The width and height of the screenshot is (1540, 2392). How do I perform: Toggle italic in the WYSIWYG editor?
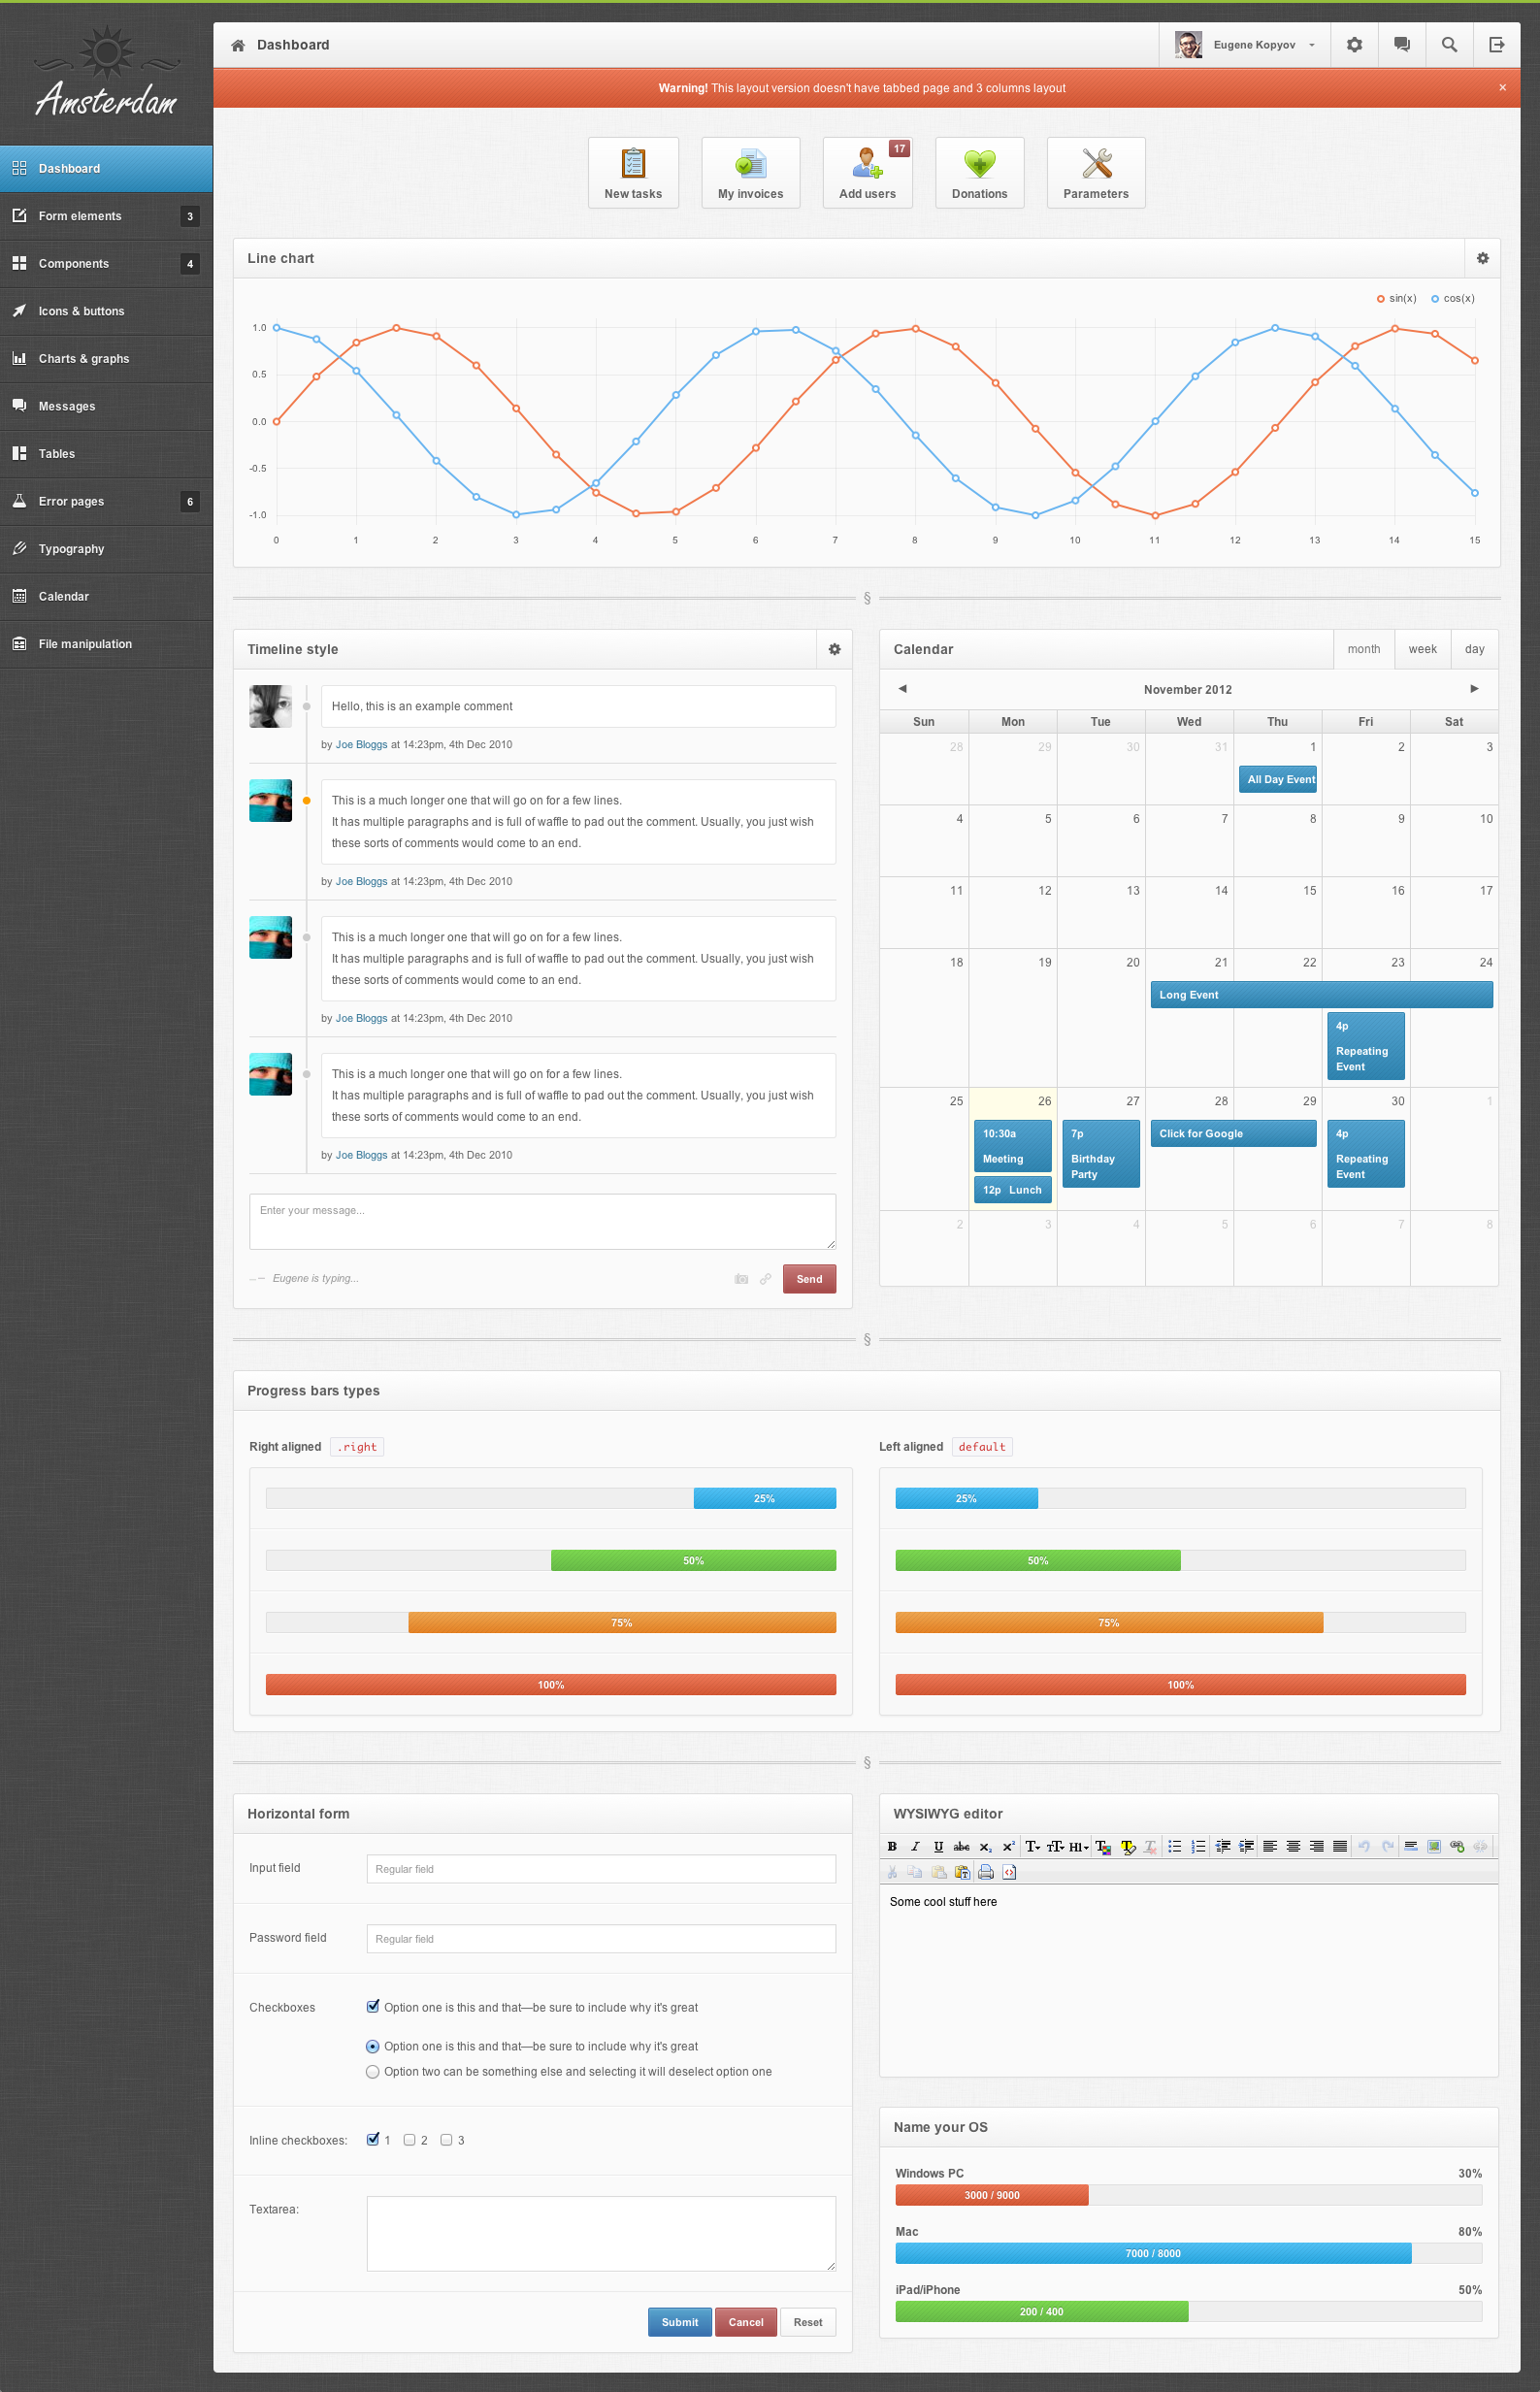(x=915, y=1847)
